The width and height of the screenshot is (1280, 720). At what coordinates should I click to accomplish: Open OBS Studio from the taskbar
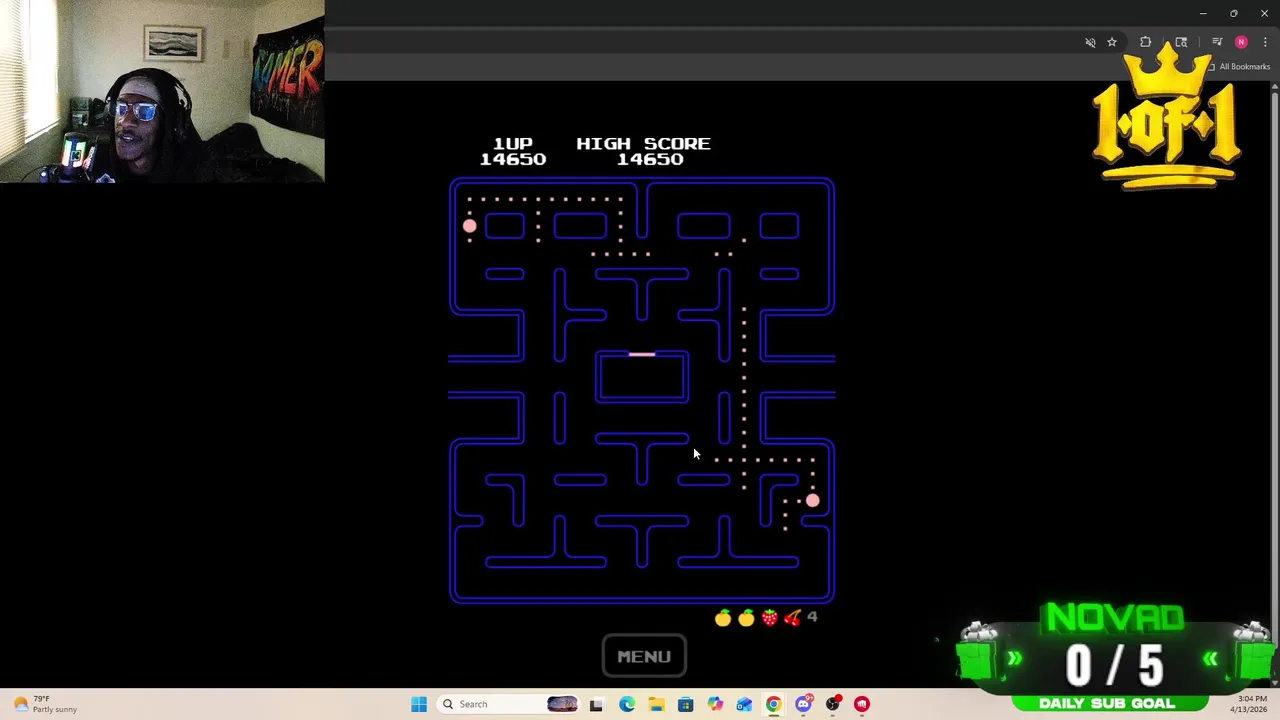click(x=833, y=704)
